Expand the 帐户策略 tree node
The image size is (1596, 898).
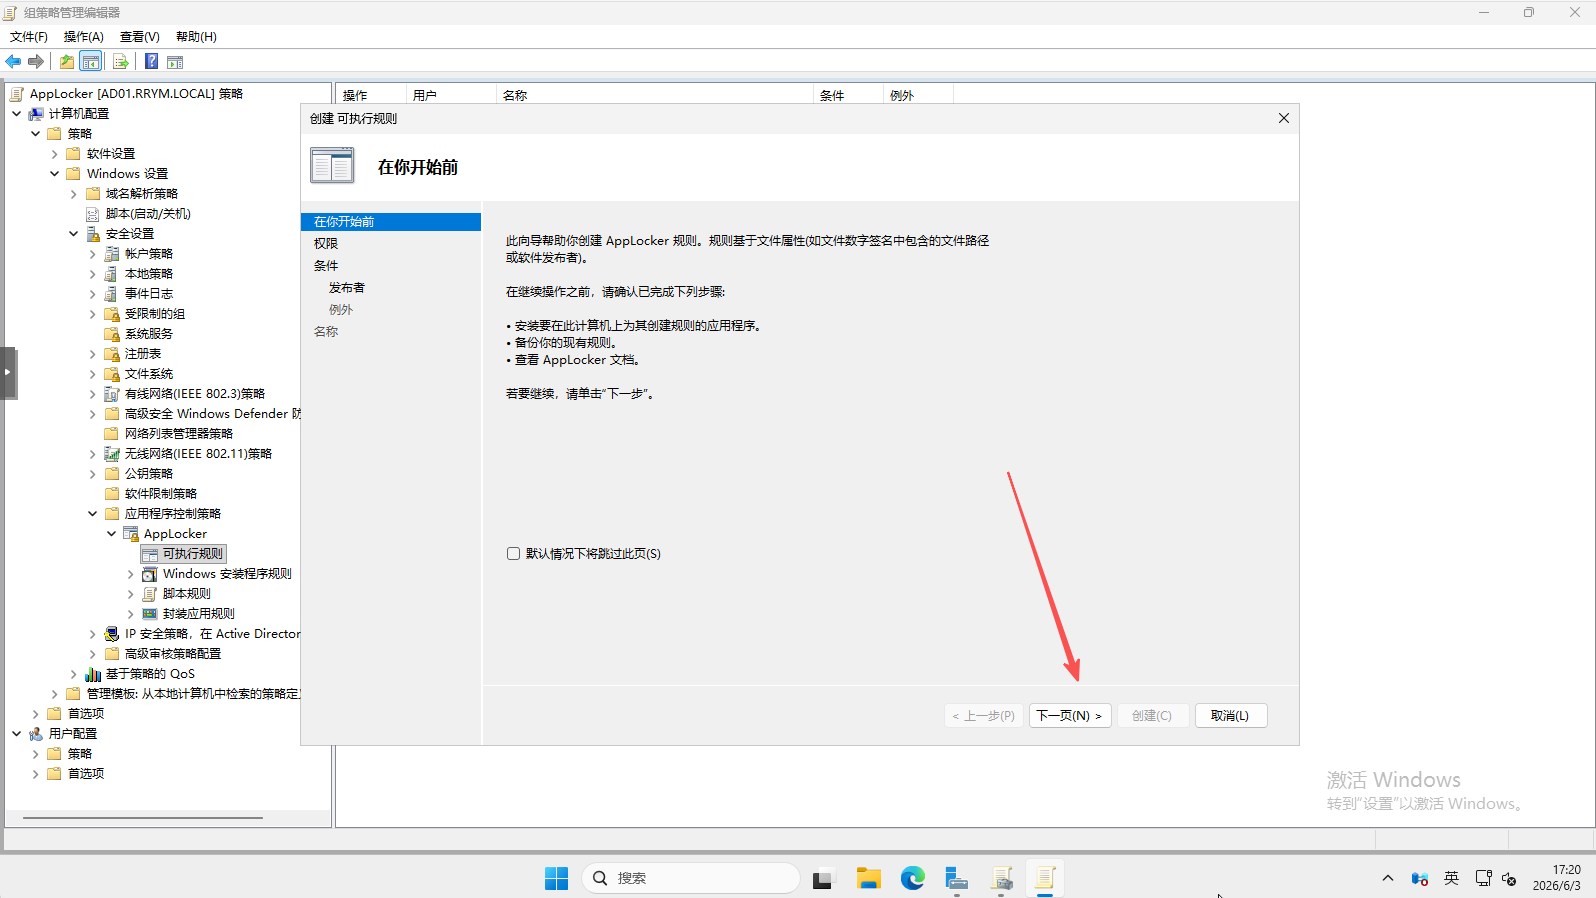[93, 254]
